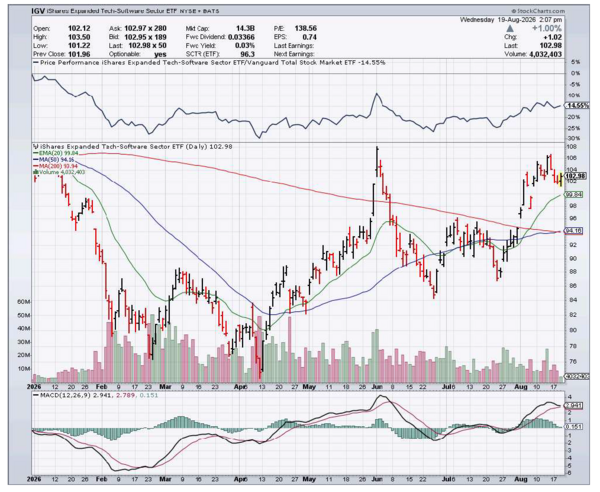
Task: Click the Open value 102.12
Action: (79, 28)
